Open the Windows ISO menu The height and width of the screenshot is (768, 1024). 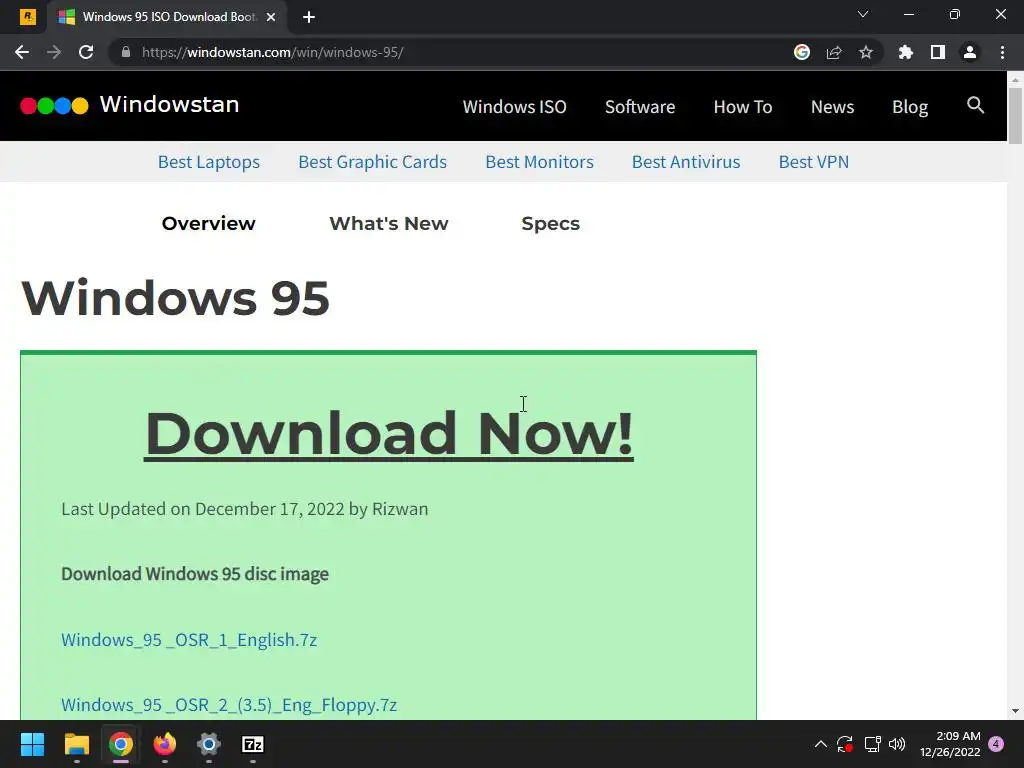coord(515,106)
